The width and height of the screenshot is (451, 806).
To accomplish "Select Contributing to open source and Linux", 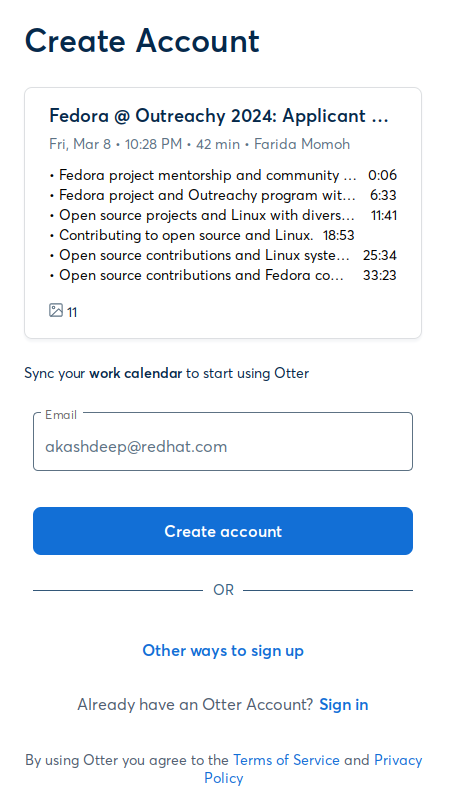I will 186,235.
